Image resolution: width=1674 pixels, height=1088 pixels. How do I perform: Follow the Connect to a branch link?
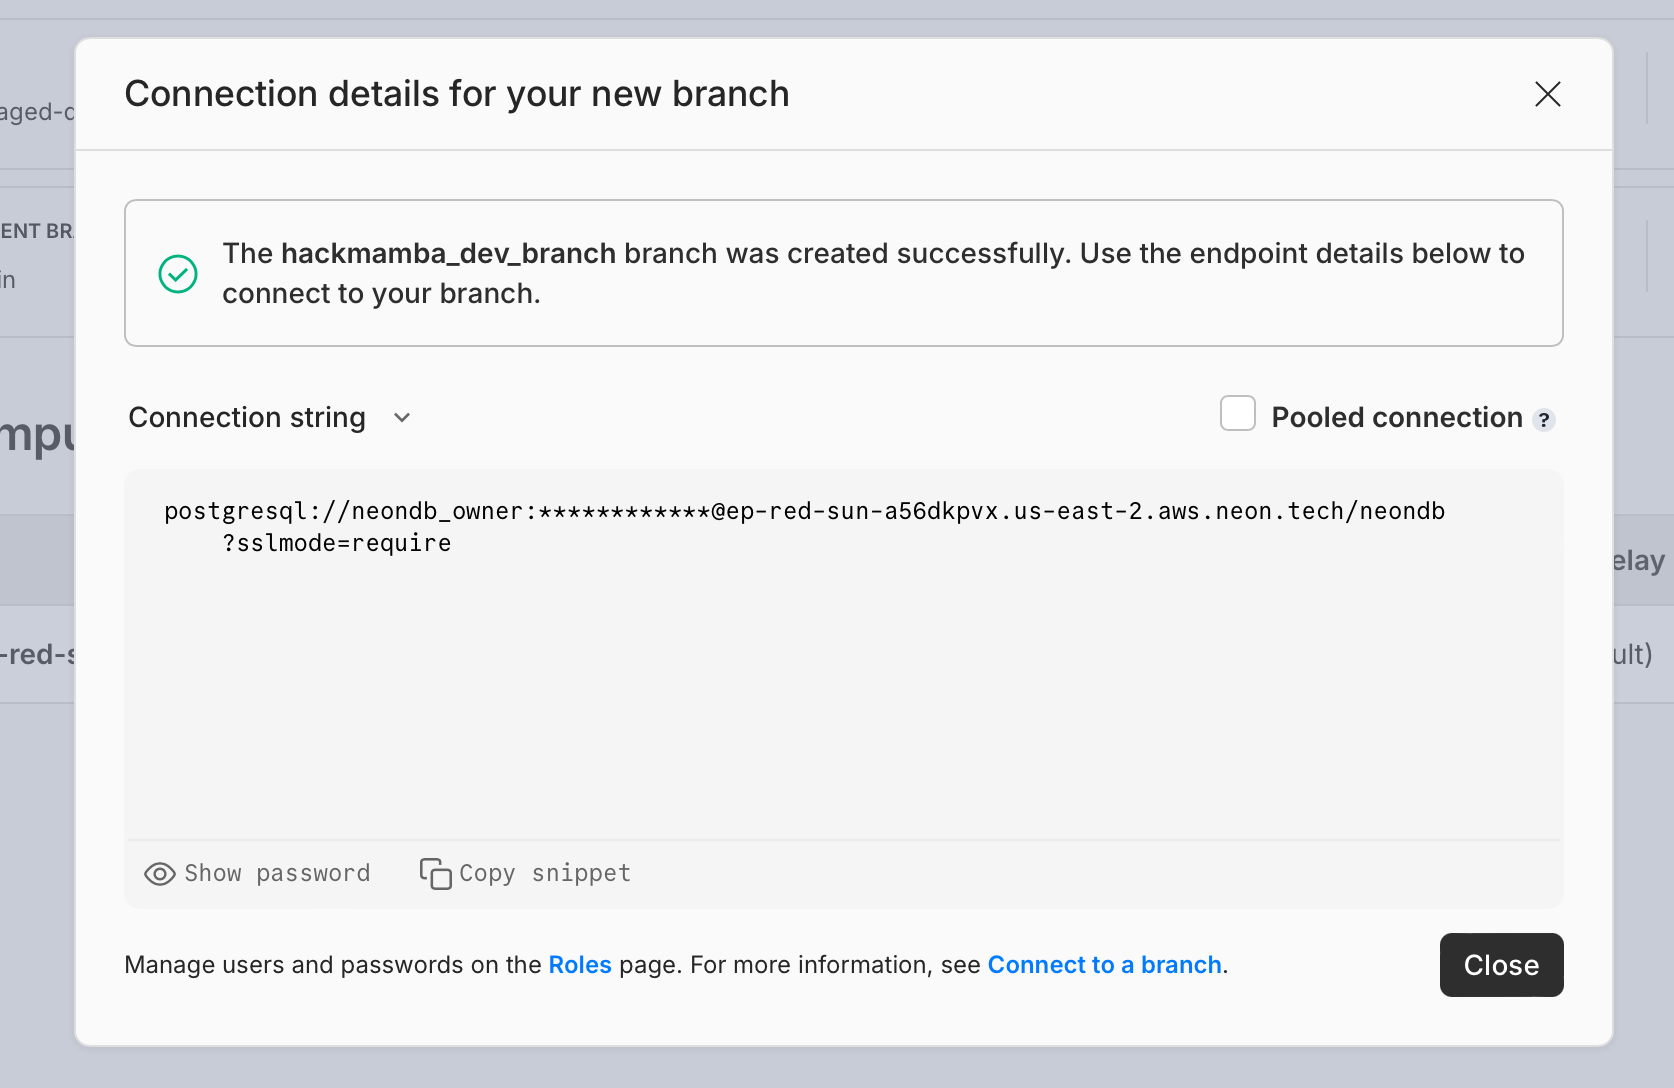coord(1104,965)
